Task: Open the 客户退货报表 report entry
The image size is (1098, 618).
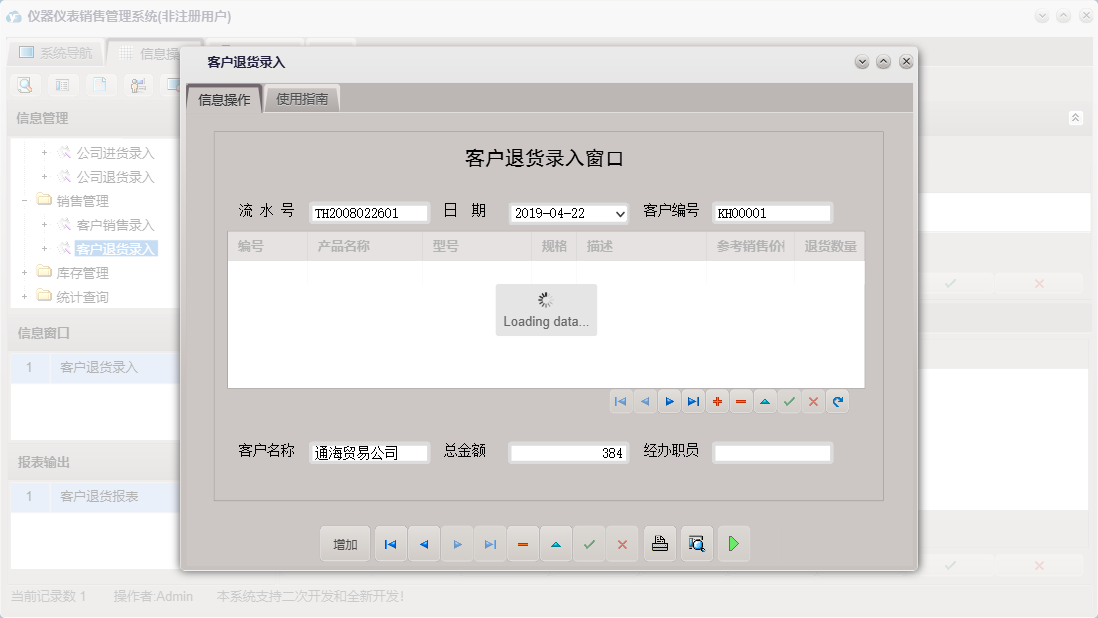Action: pos(101,494)
